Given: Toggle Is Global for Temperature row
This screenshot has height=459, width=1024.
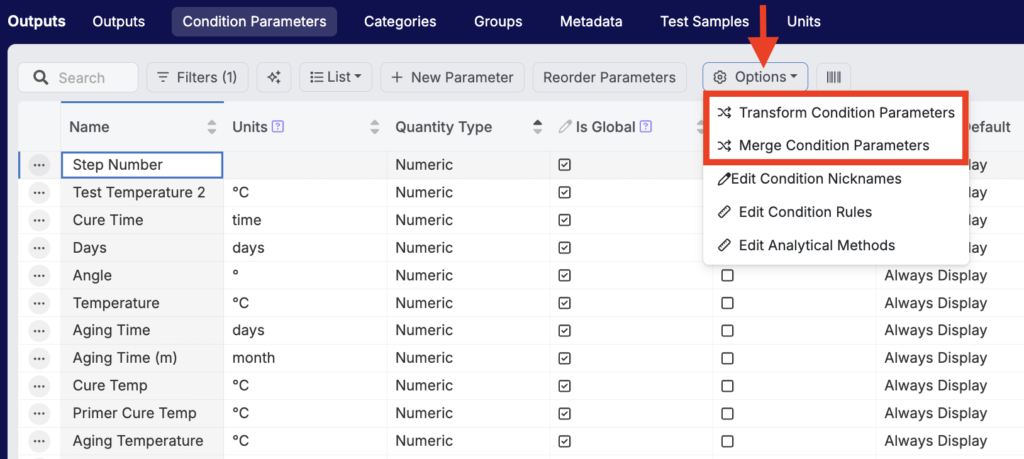Looking at the screenshot, I should click(x=564, y=303).
